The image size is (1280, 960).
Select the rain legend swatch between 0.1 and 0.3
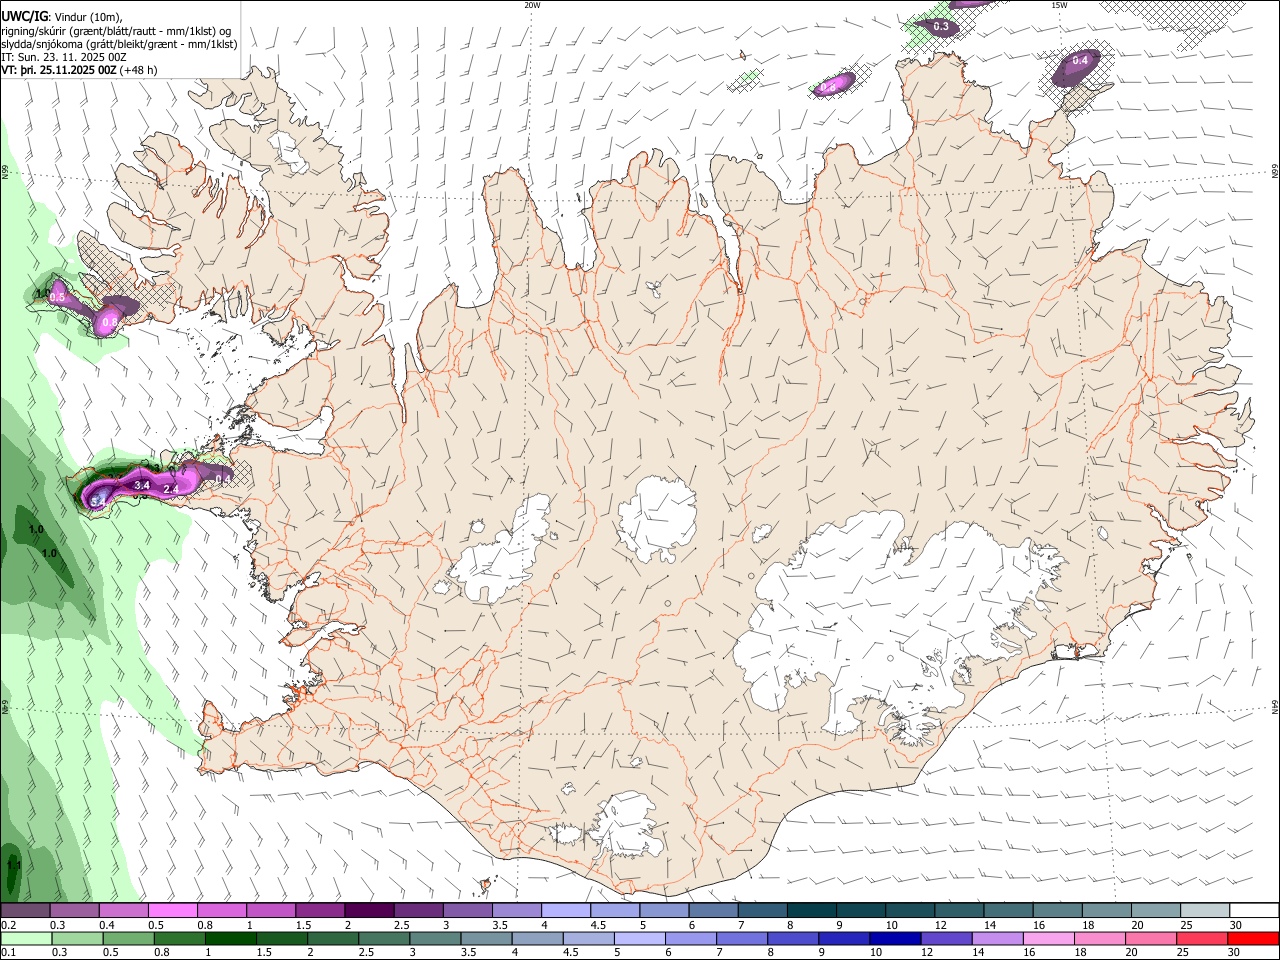click(x=25, y=939)
